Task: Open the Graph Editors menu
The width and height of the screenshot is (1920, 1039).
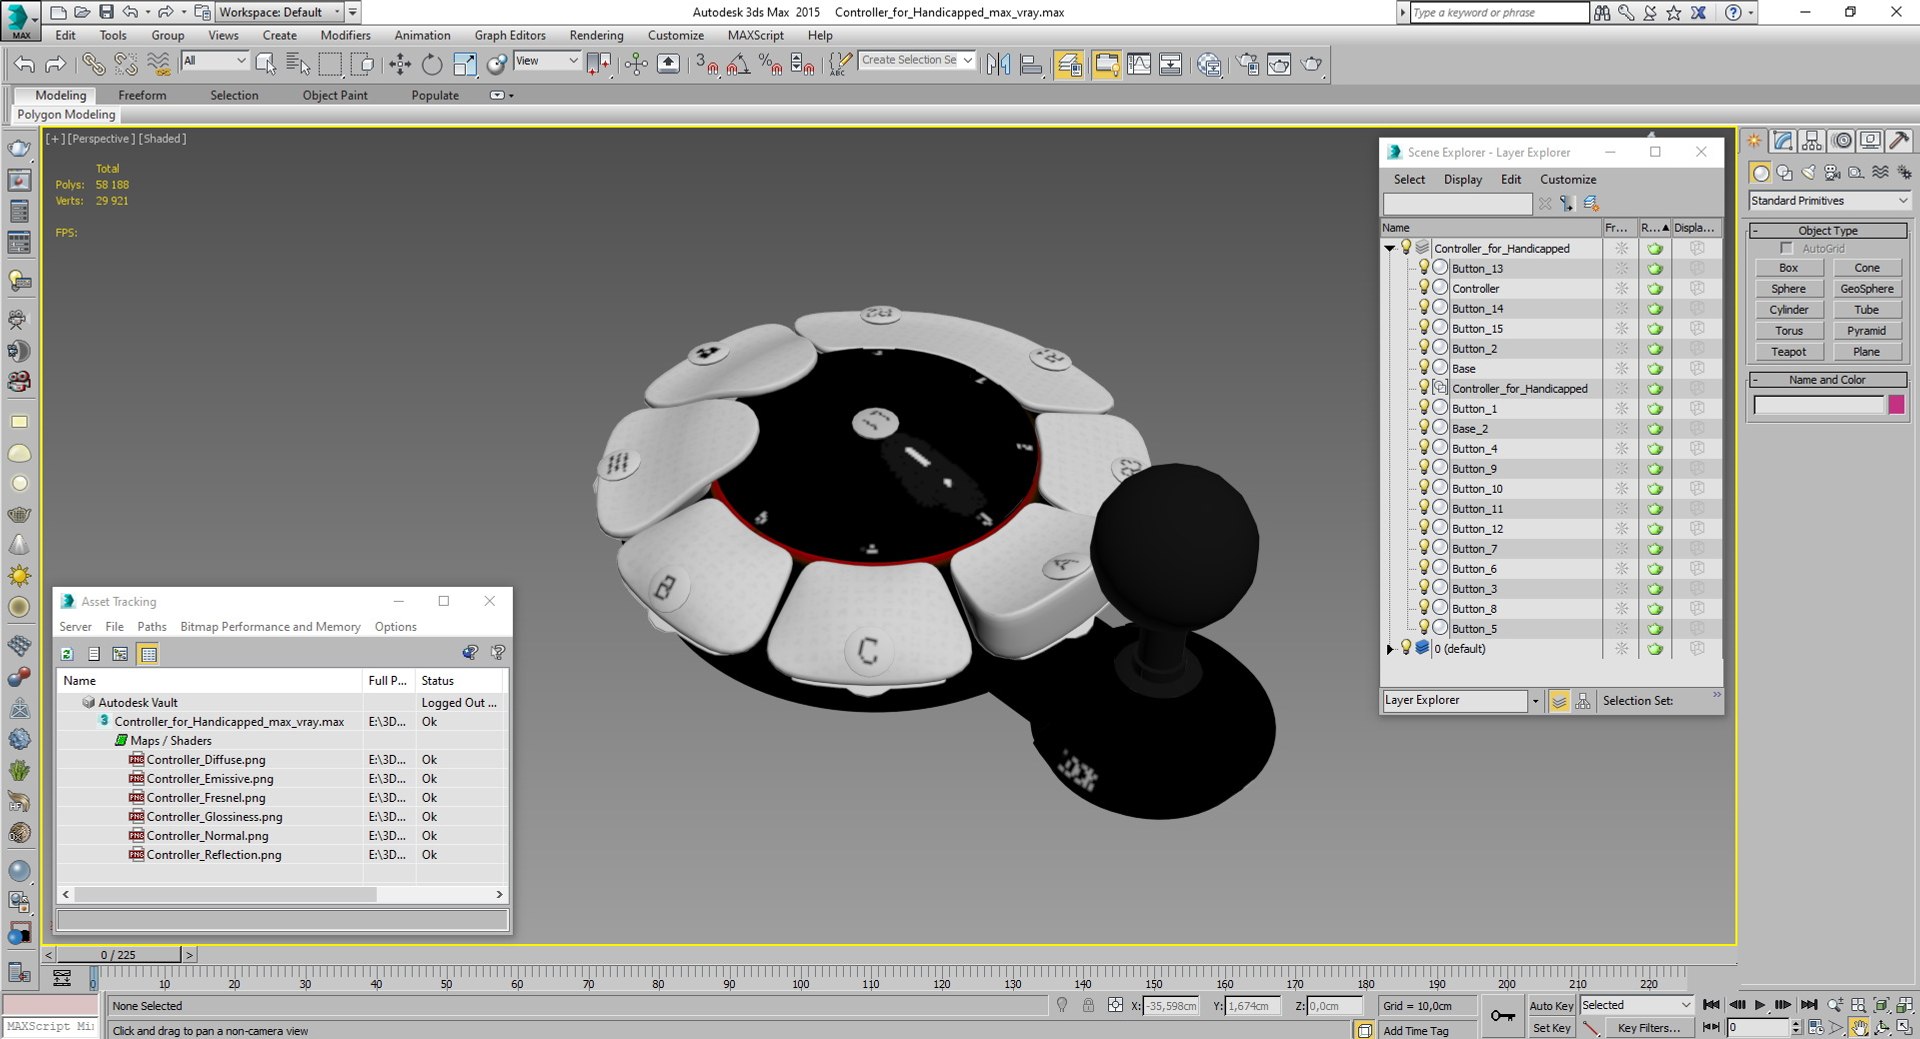Action: pyautogui.click(x=510, y=35)
